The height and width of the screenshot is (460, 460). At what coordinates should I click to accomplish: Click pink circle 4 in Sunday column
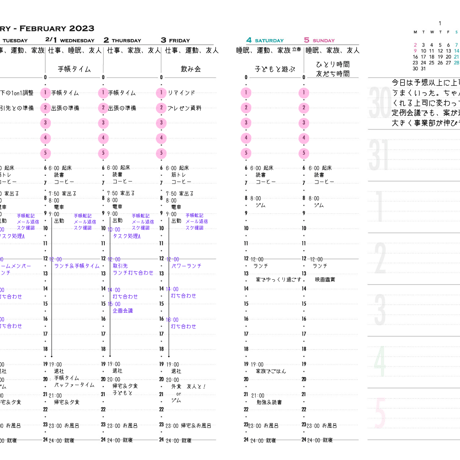point(304,138)
